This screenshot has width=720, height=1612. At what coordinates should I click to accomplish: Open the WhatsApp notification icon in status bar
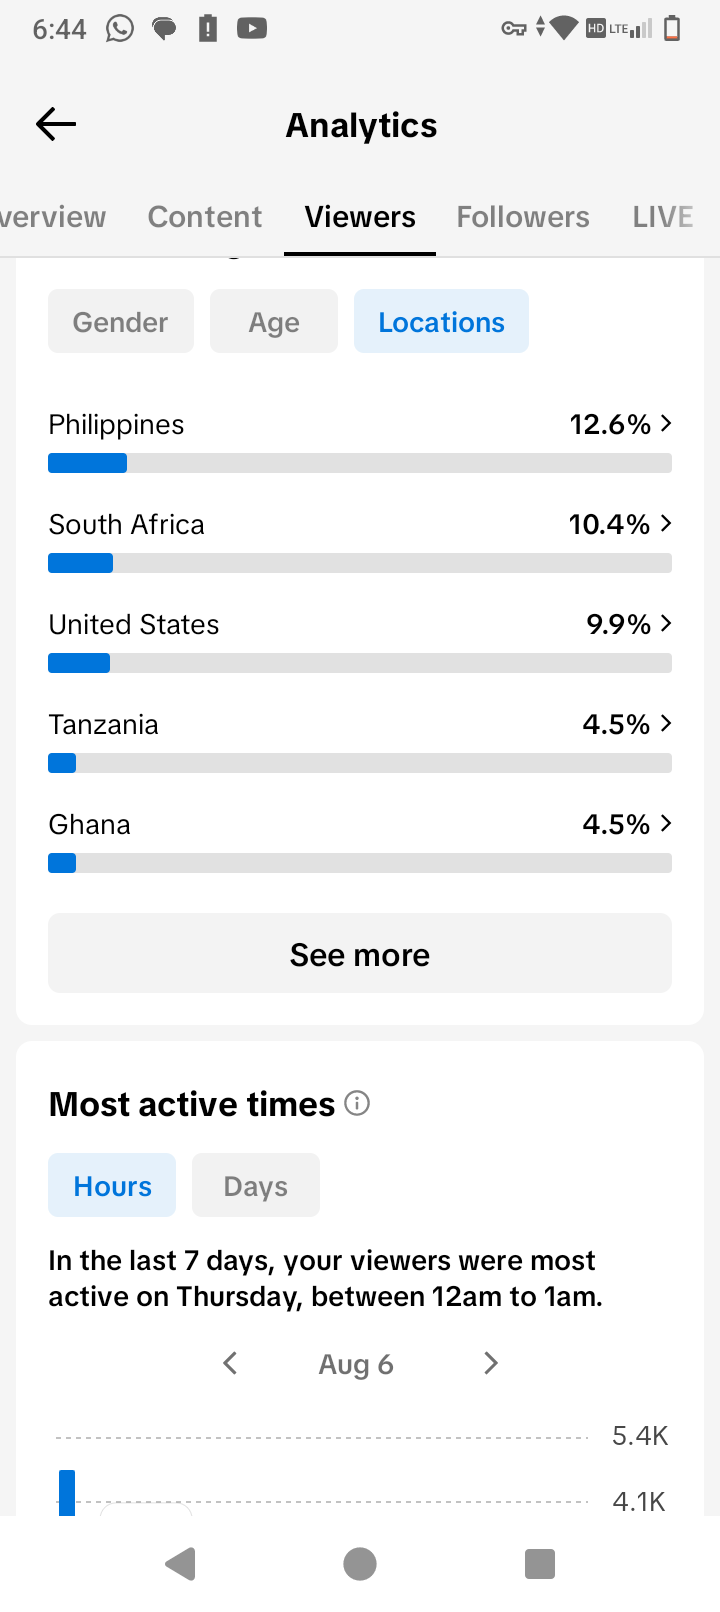120,28
